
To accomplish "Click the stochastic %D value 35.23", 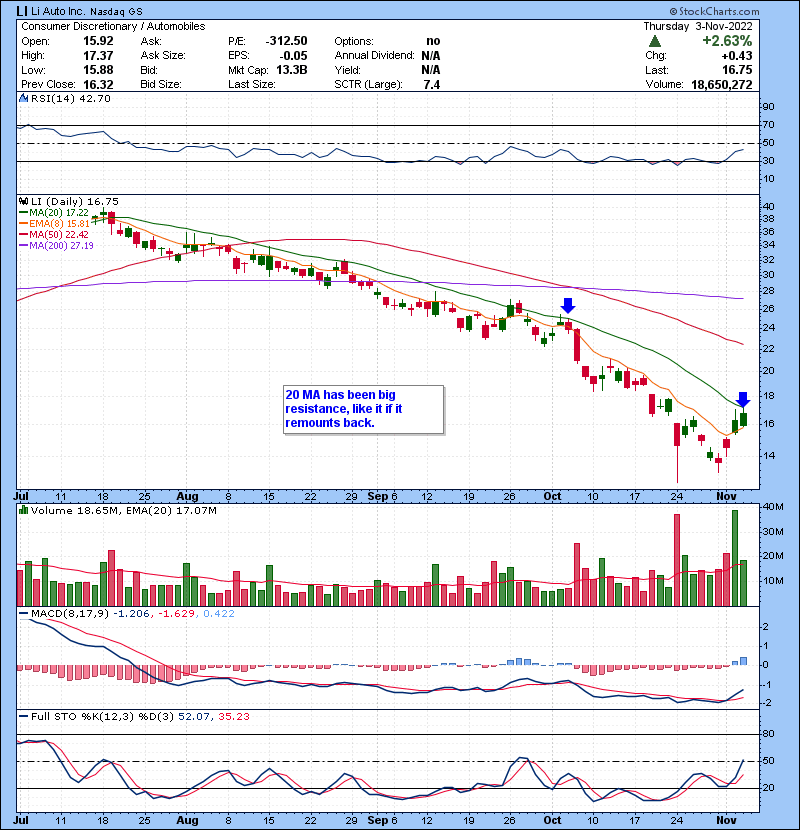I will point(233,717).
